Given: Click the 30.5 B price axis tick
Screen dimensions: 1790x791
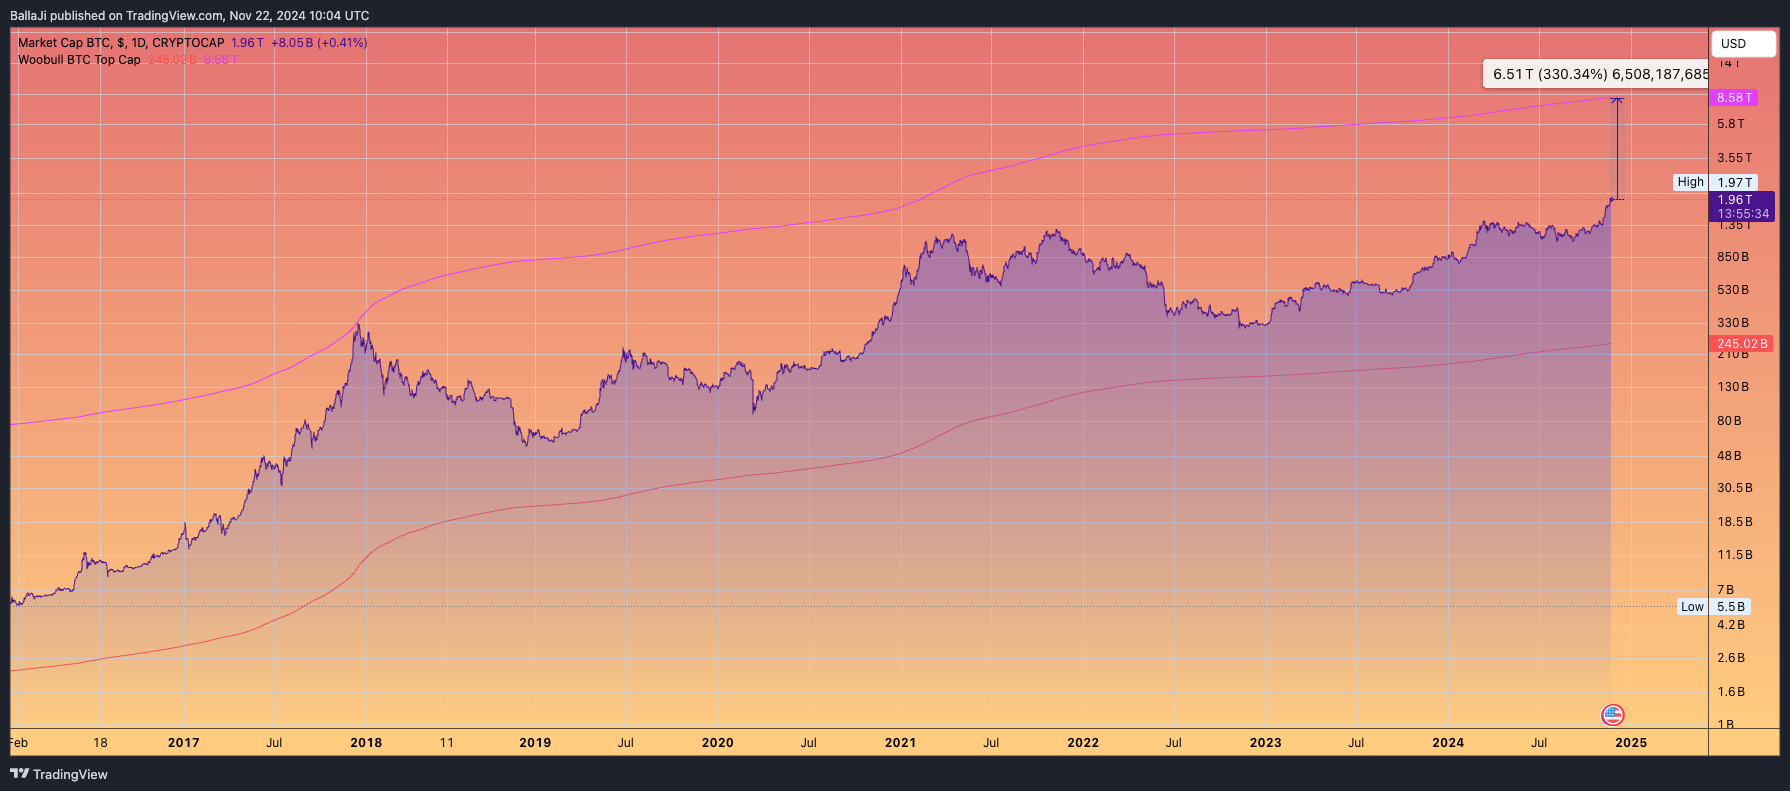Looking at the screenshot, I should pos(1734,488).
